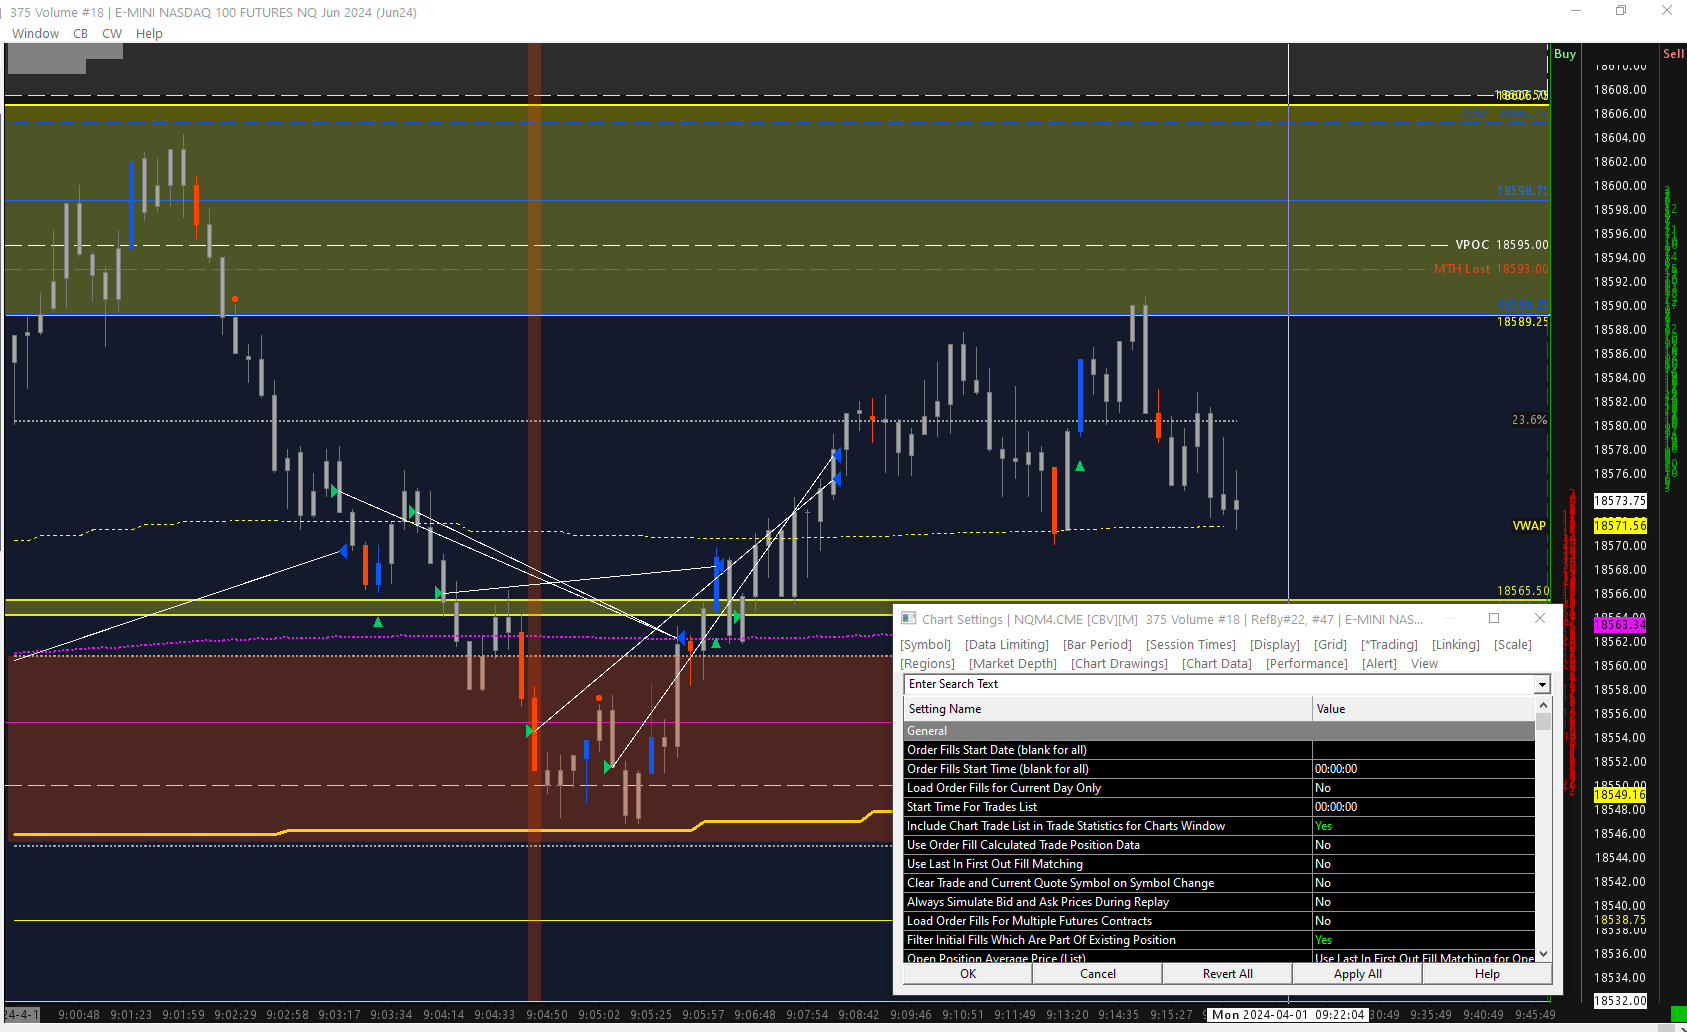This screenshot has height=1032, width=1687.
Task: Go to the [Scale] tab
Action: [x=1513, y=645]
